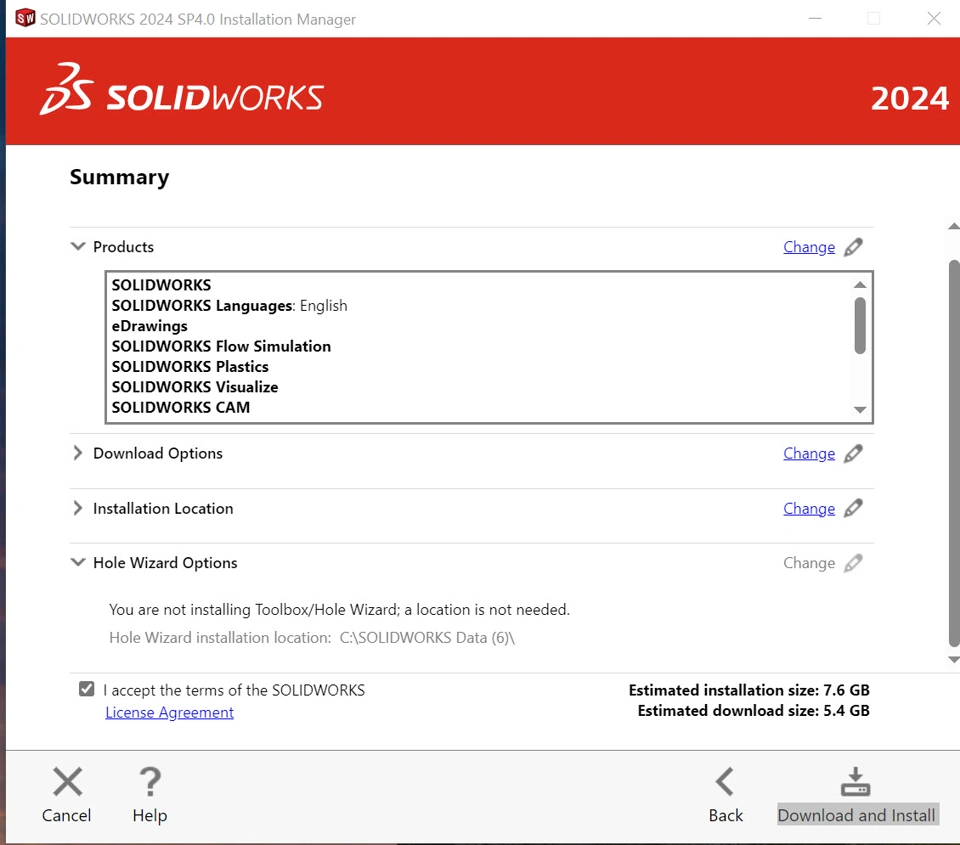Go Back using the left chevron icon

[x=725, y=782]
